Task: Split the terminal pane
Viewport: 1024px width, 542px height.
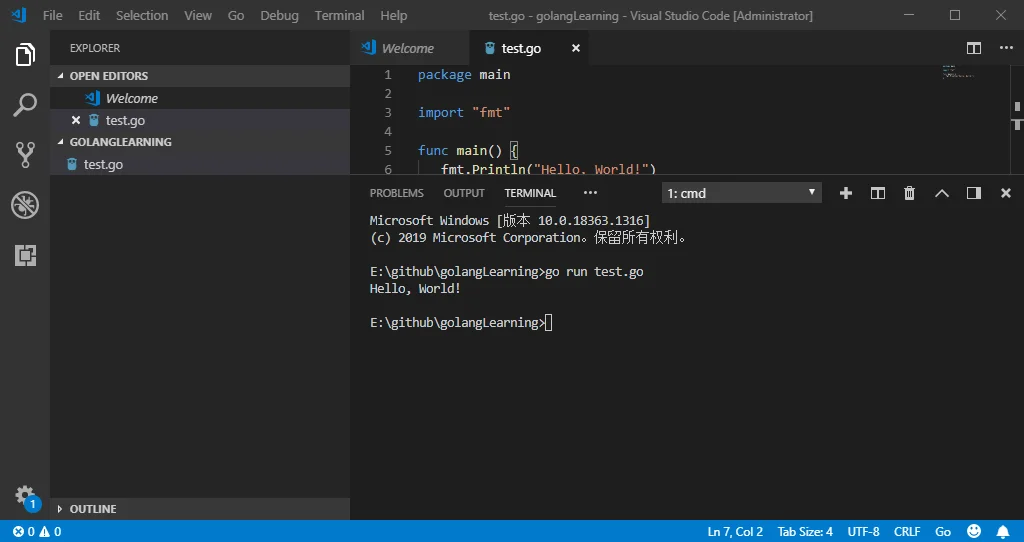Action: point(878,193)
